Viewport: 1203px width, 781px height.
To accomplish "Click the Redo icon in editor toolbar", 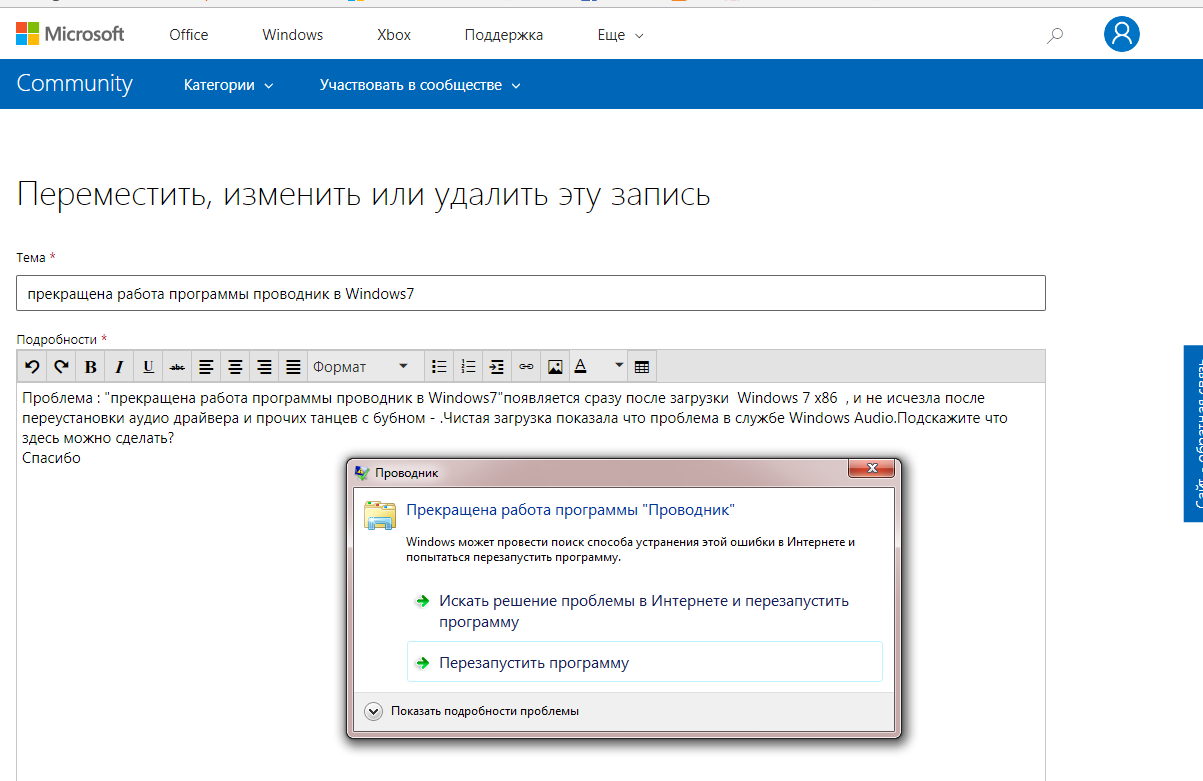I will pos(61,366).
